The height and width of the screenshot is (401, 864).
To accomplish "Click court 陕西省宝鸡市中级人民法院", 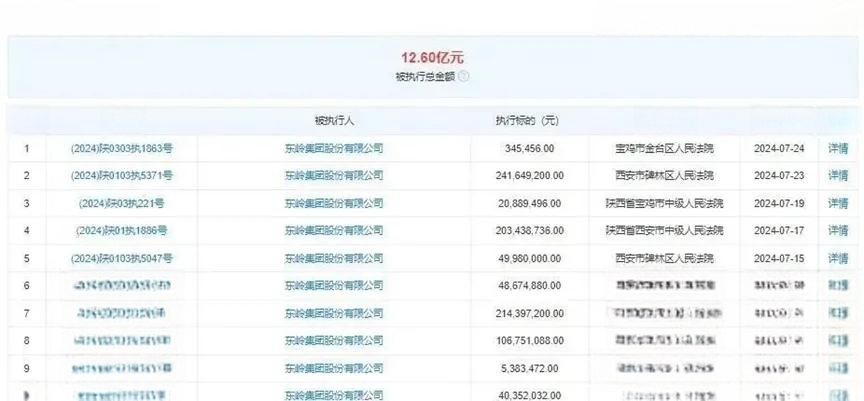I will 665,203.
